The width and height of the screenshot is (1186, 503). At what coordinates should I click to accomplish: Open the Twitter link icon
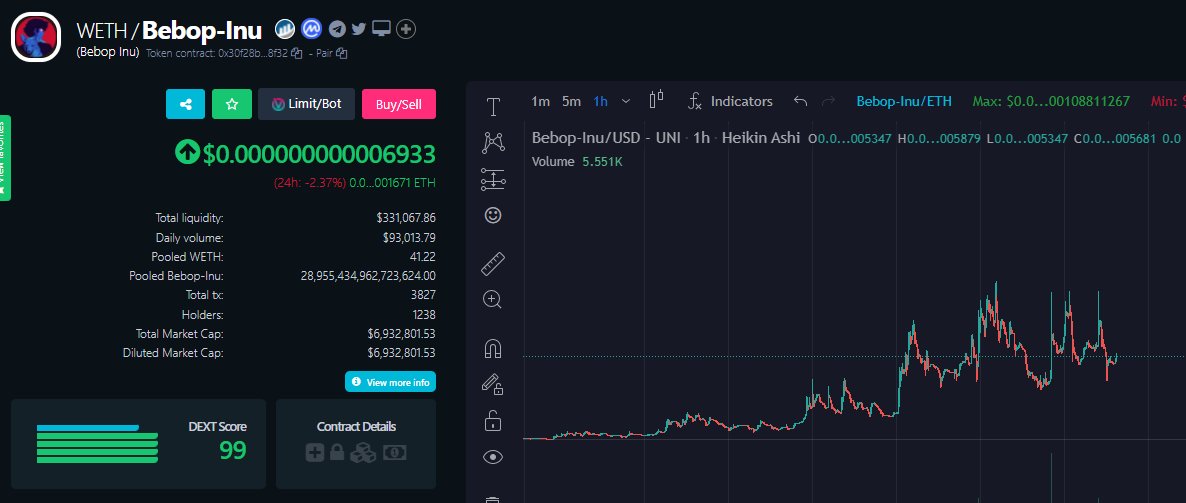click(359, 29)
